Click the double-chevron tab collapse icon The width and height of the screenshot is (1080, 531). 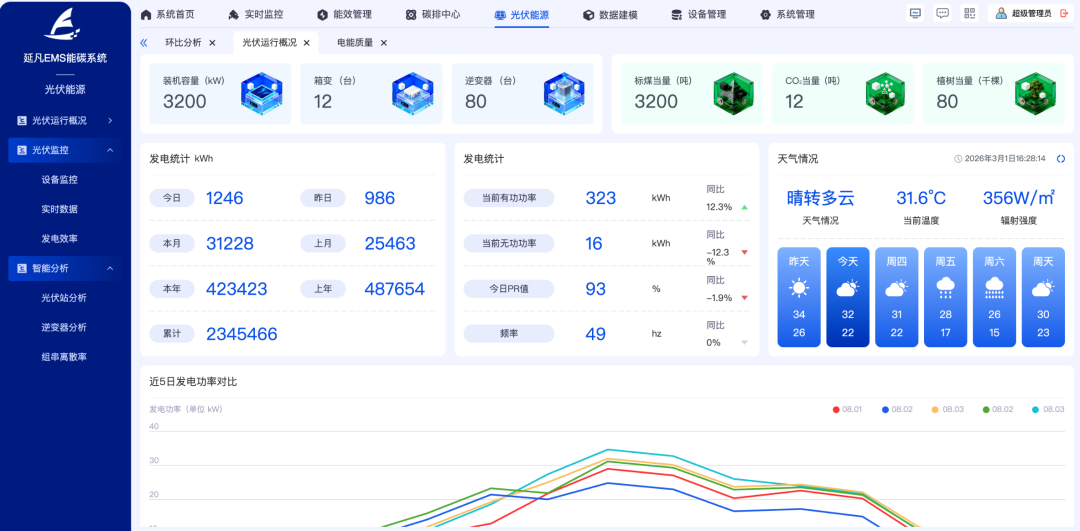144,43
